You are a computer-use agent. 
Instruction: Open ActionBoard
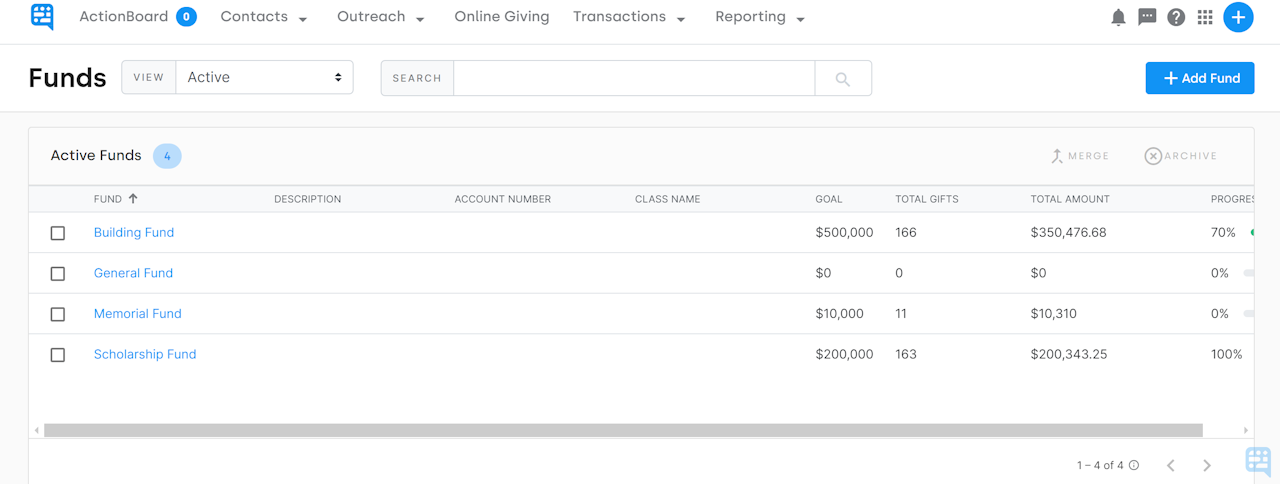click(124, 17)
